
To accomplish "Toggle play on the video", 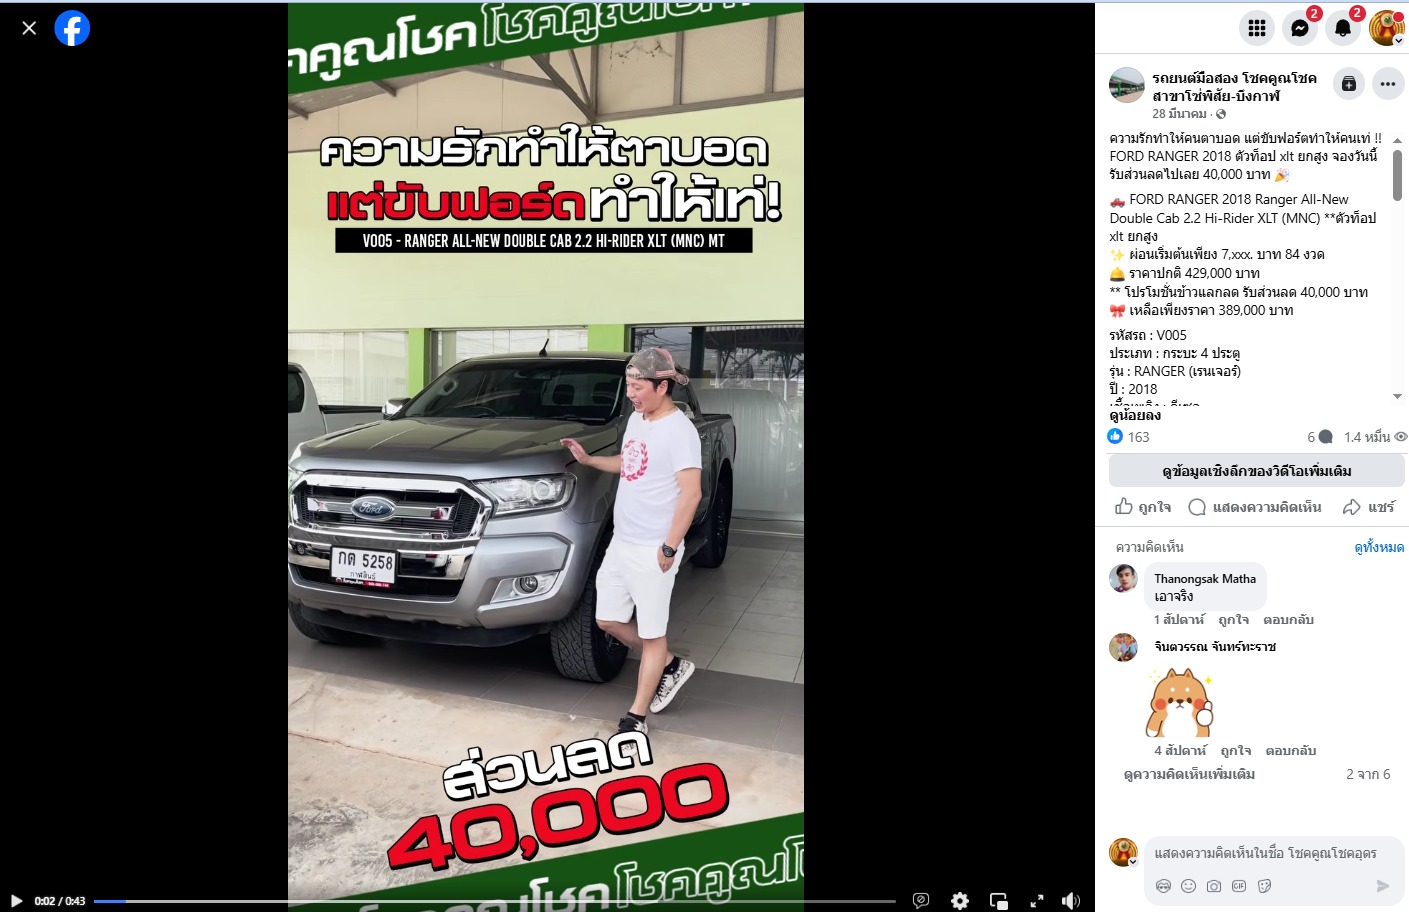I will click(x=16, y=901).
